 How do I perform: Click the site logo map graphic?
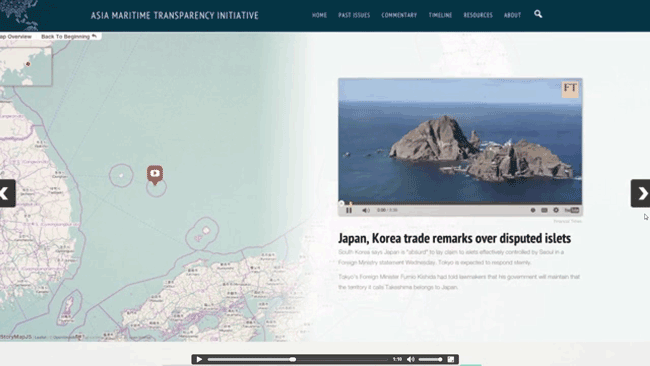click(x=20, y=15)
